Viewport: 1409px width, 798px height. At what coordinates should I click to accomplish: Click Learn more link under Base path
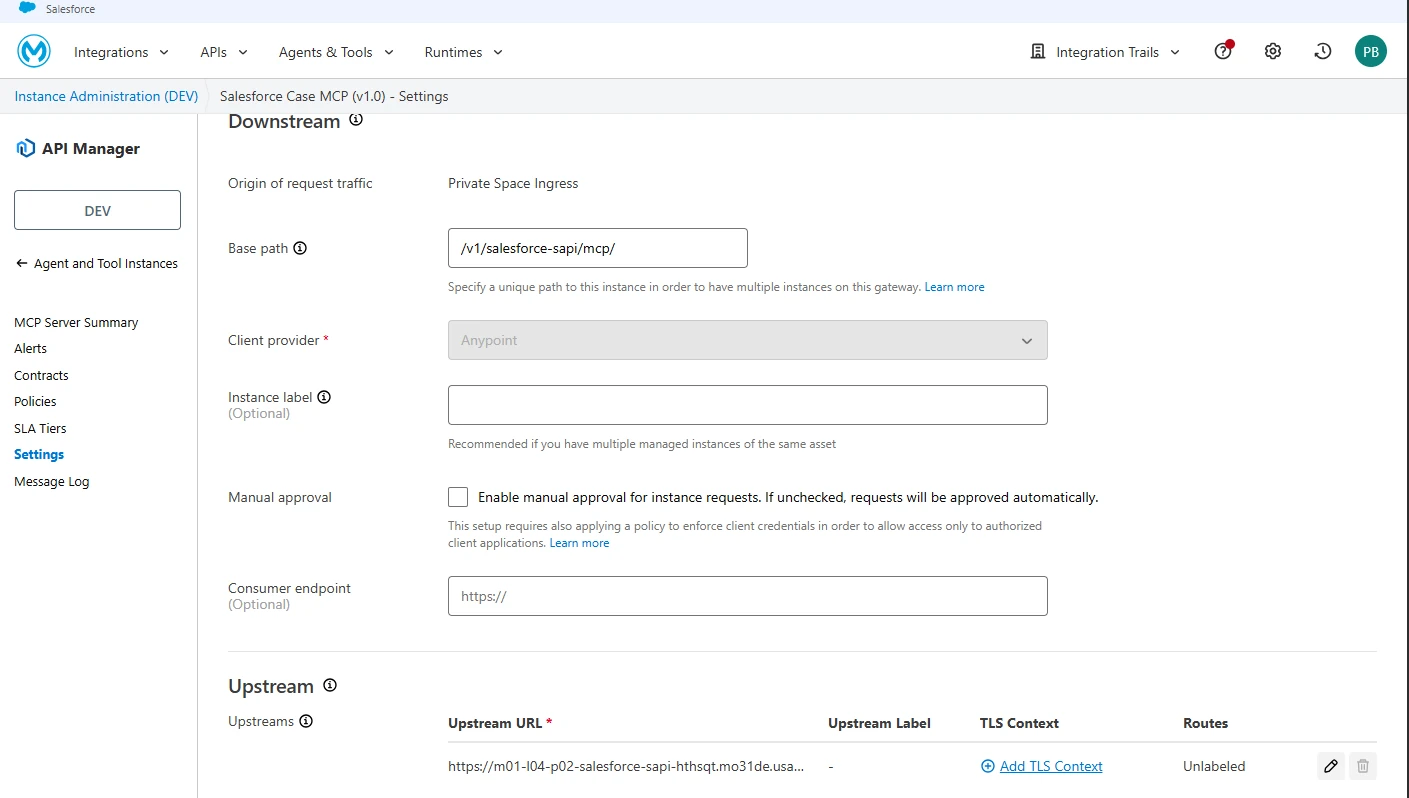tap(954, 287)
